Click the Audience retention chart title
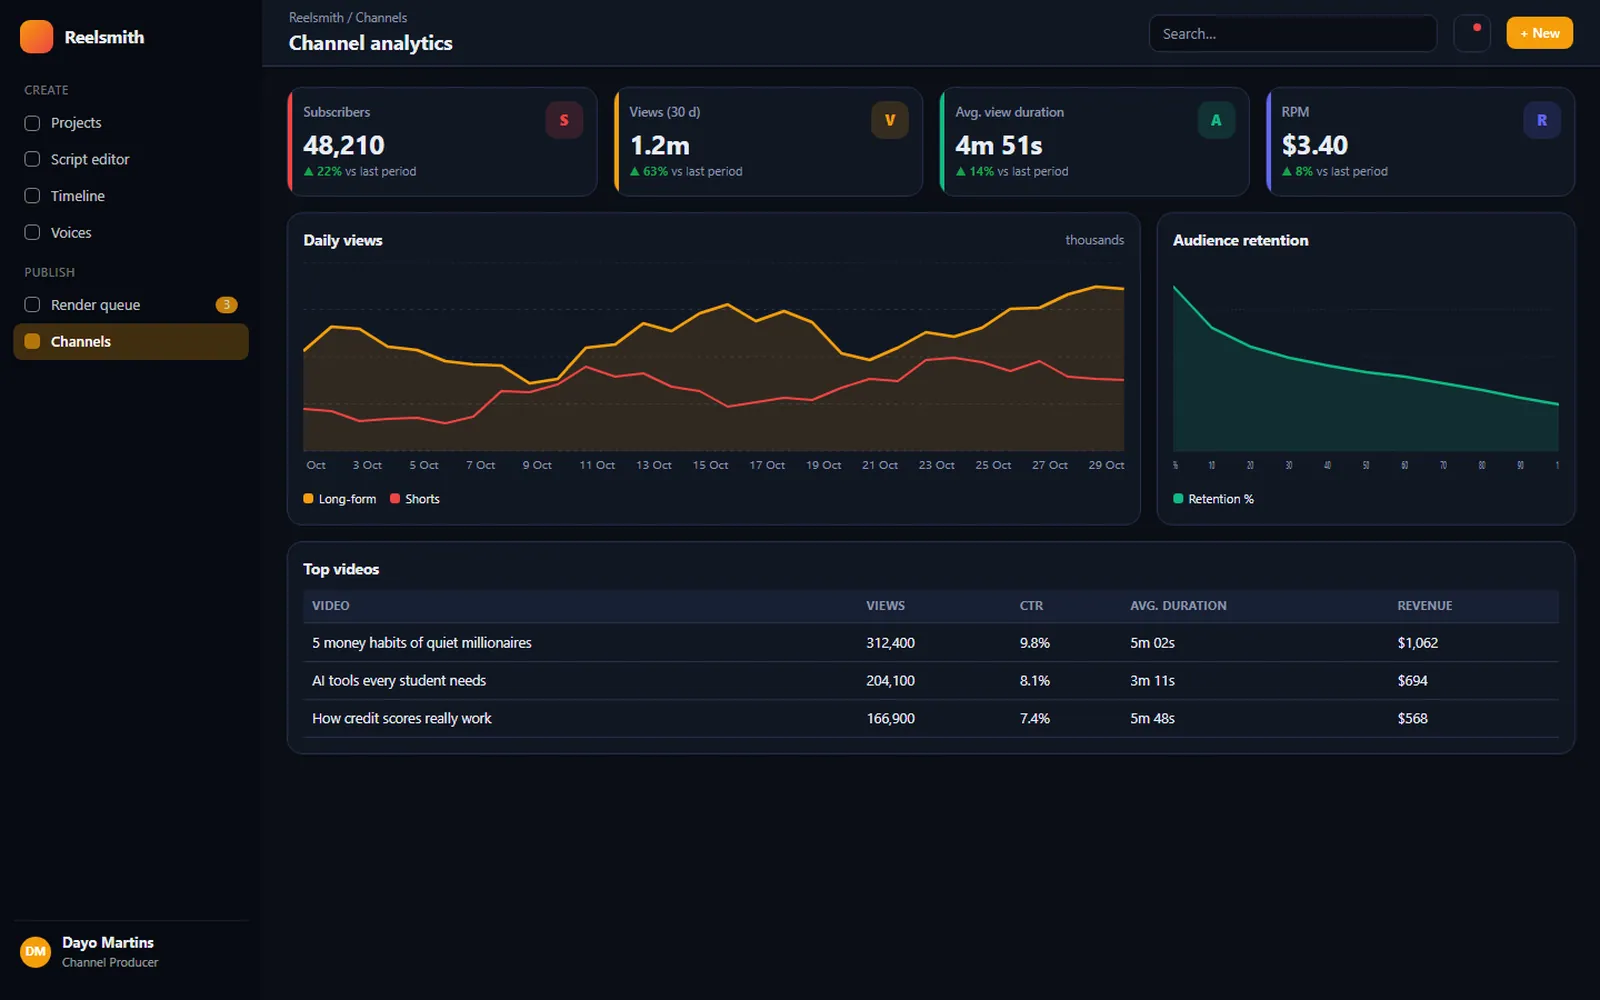 point(1240,240)
